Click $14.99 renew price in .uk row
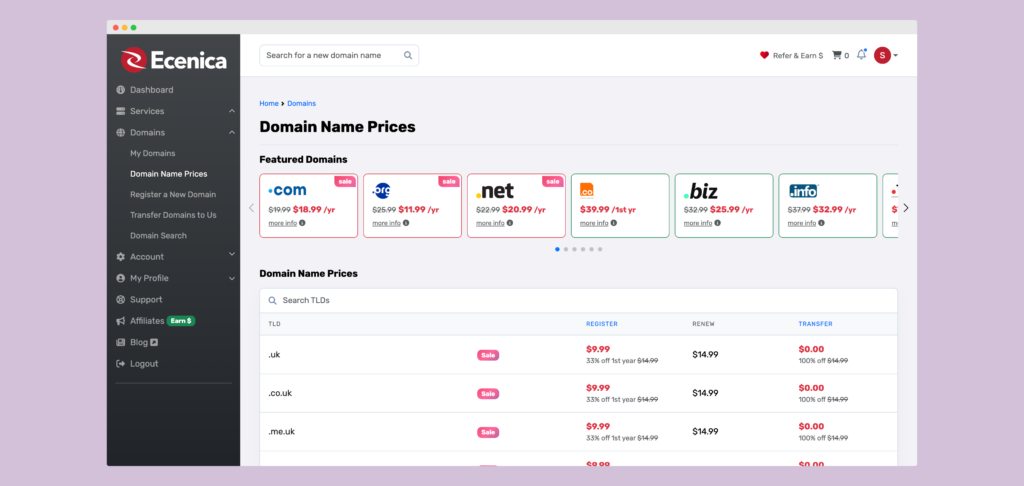 (705, 355)
